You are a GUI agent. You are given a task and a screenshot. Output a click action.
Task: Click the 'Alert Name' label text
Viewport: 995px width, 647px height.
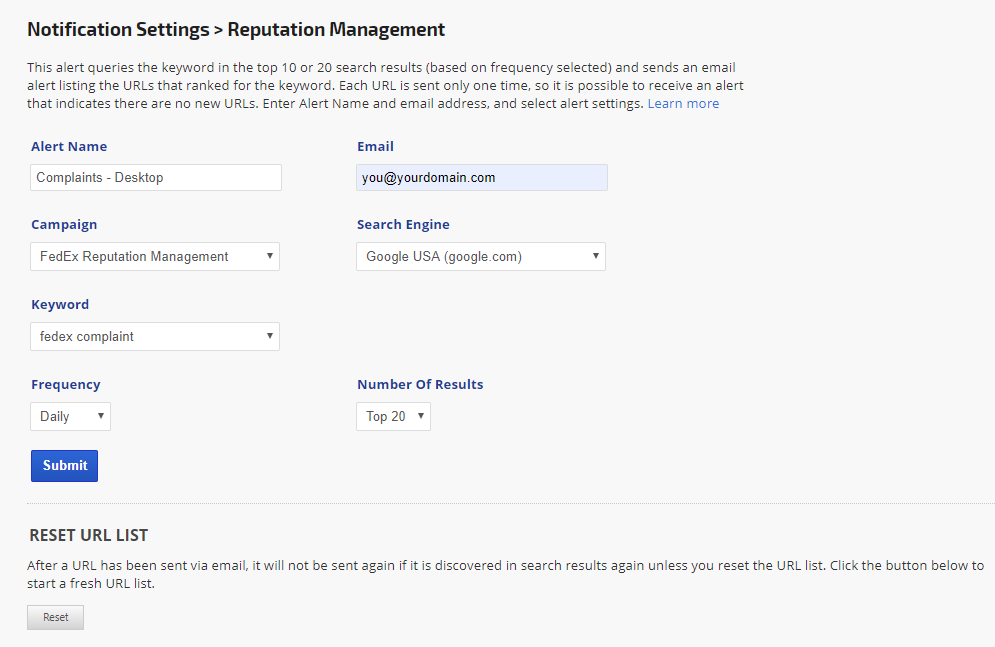pyautogui.click(x=69, y=147)
